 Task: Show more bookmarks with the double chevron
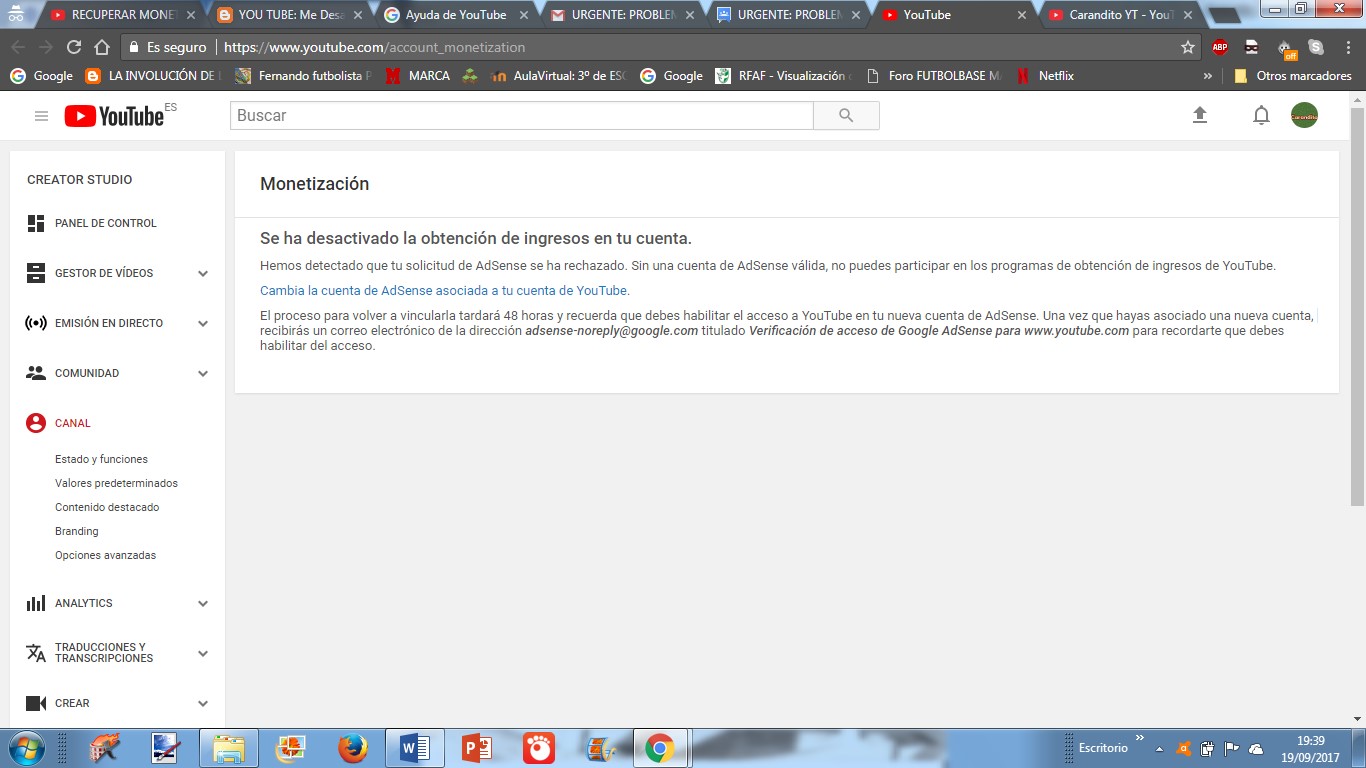click(1208, 76)
